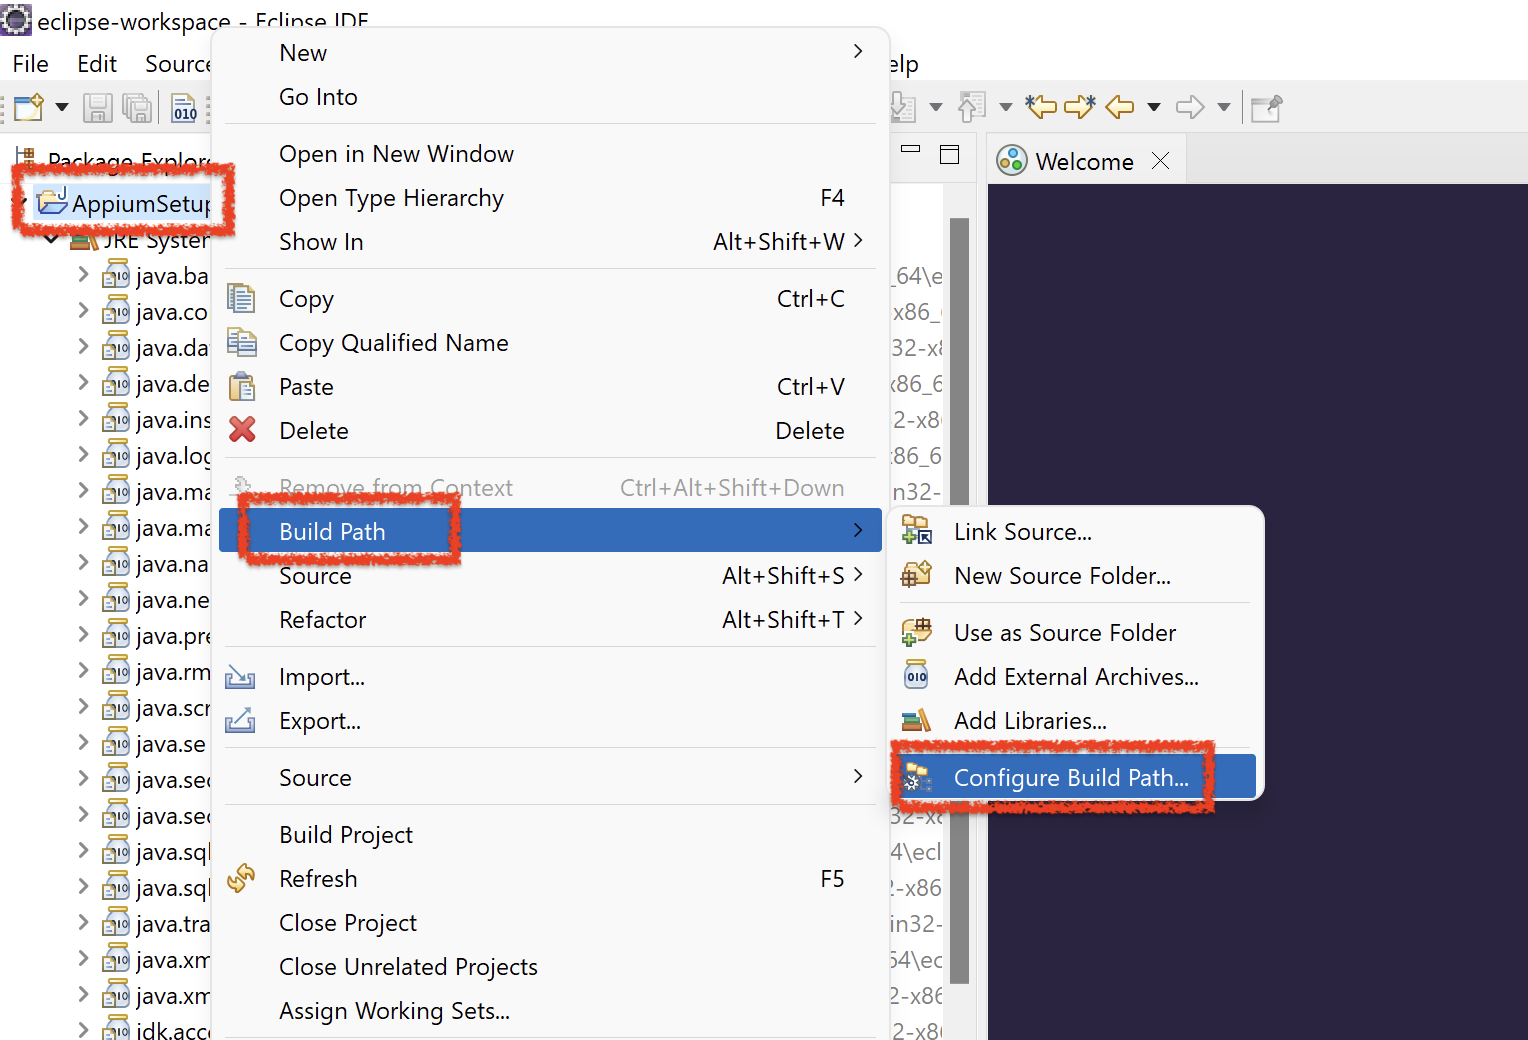Open the Source menu in menu bar
The image size is (1528, 1040).
(177, 64)
